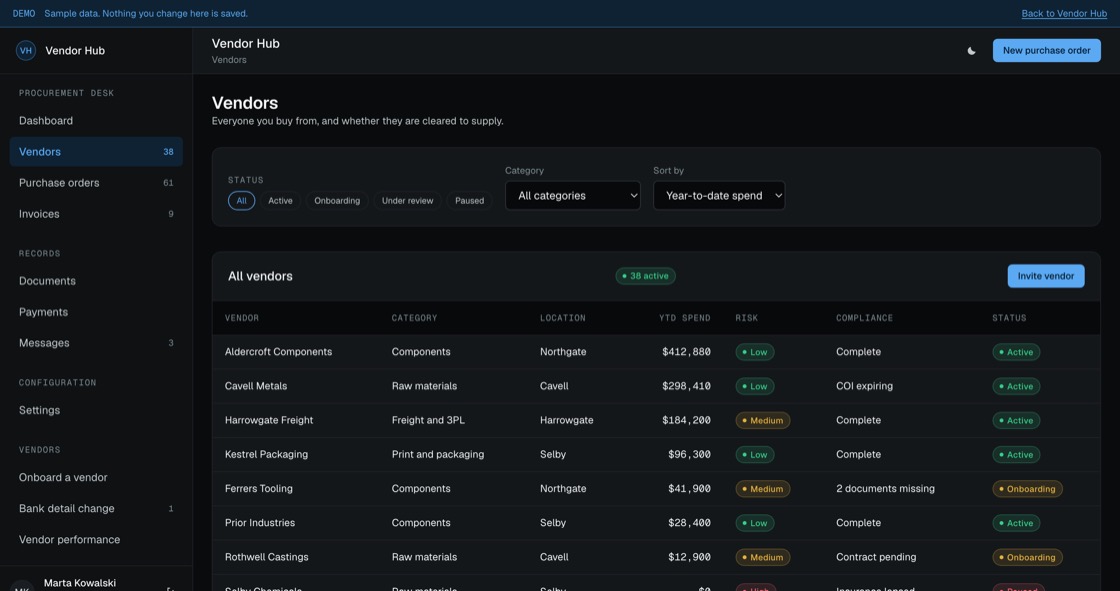This screenshot has height=591, width=1120.
Task: Toggle dark mode with the moon icon
Action: [971, 51]
